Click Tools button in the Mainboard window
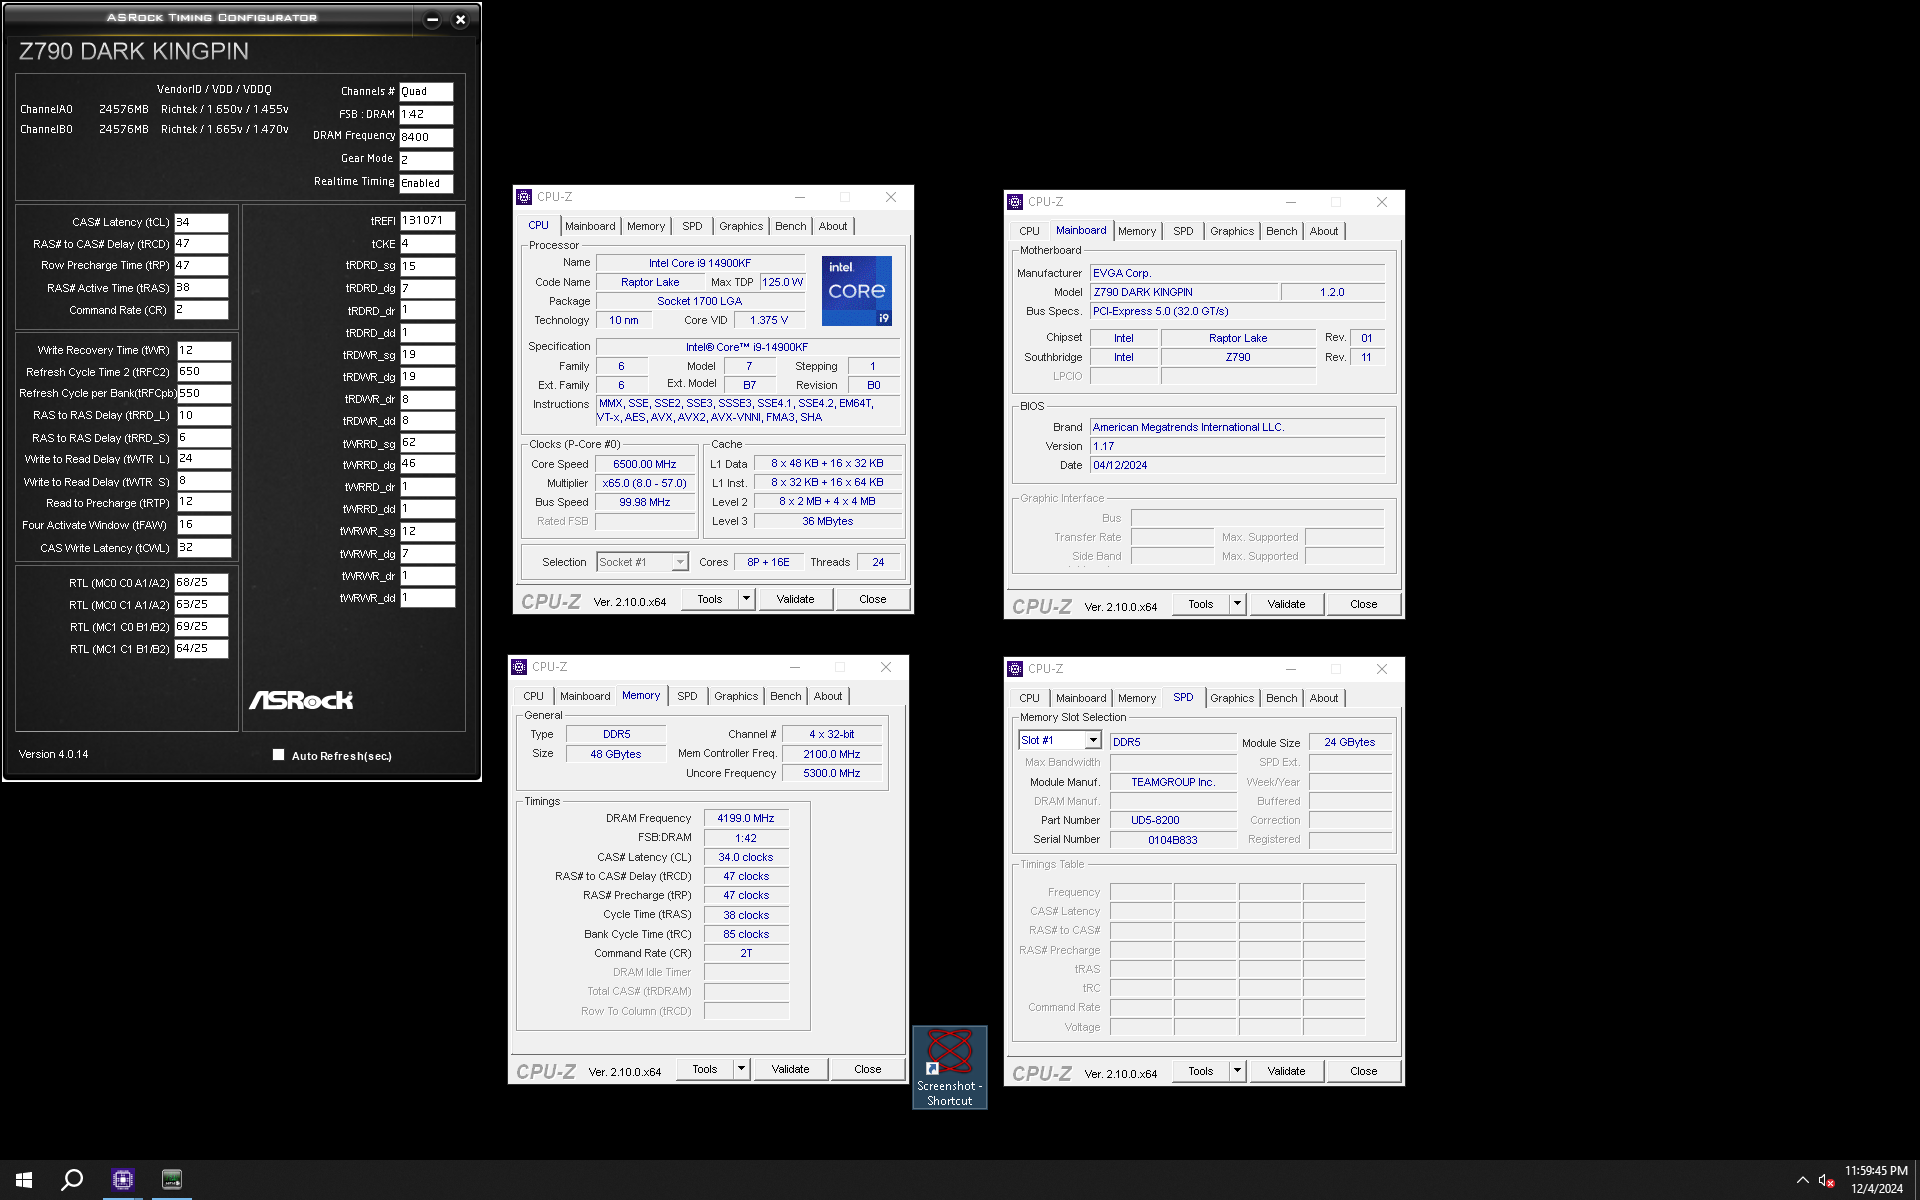Viewport: 1920px width, 1200px height. pos(1201,604)
